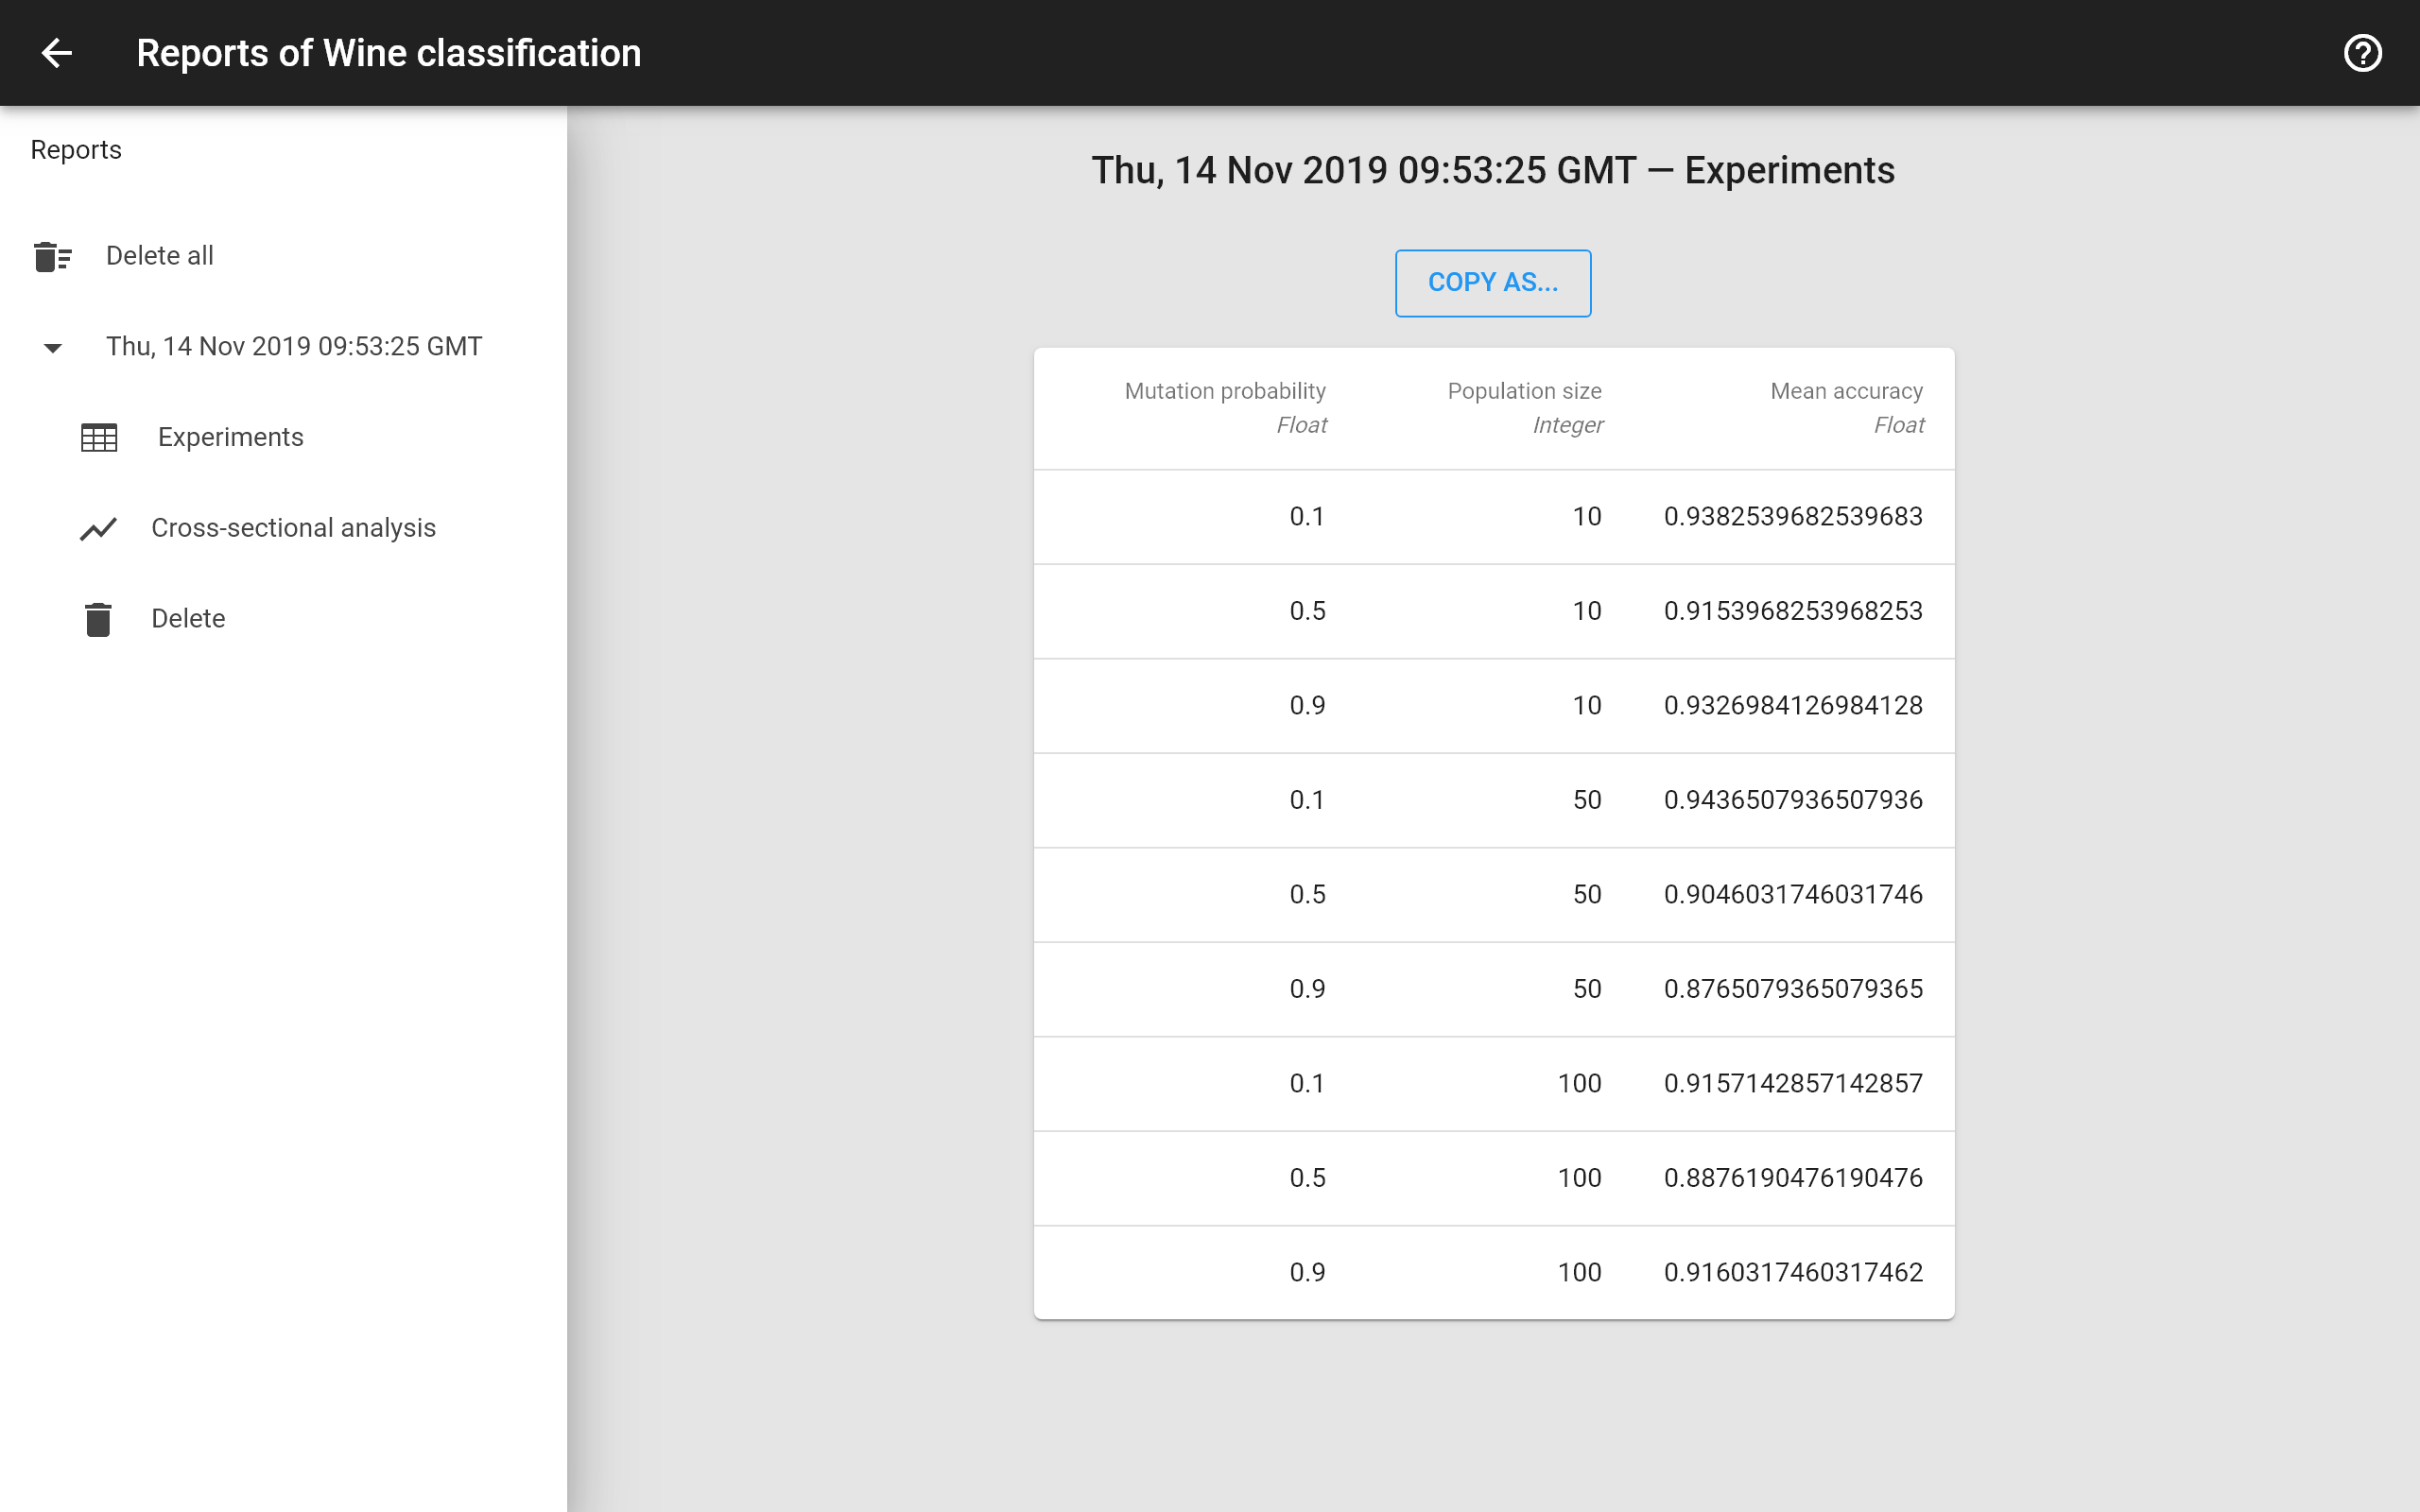Select accuracy value 0.9326984126984128
2420x1512 pixels.
coord(1793,706)
